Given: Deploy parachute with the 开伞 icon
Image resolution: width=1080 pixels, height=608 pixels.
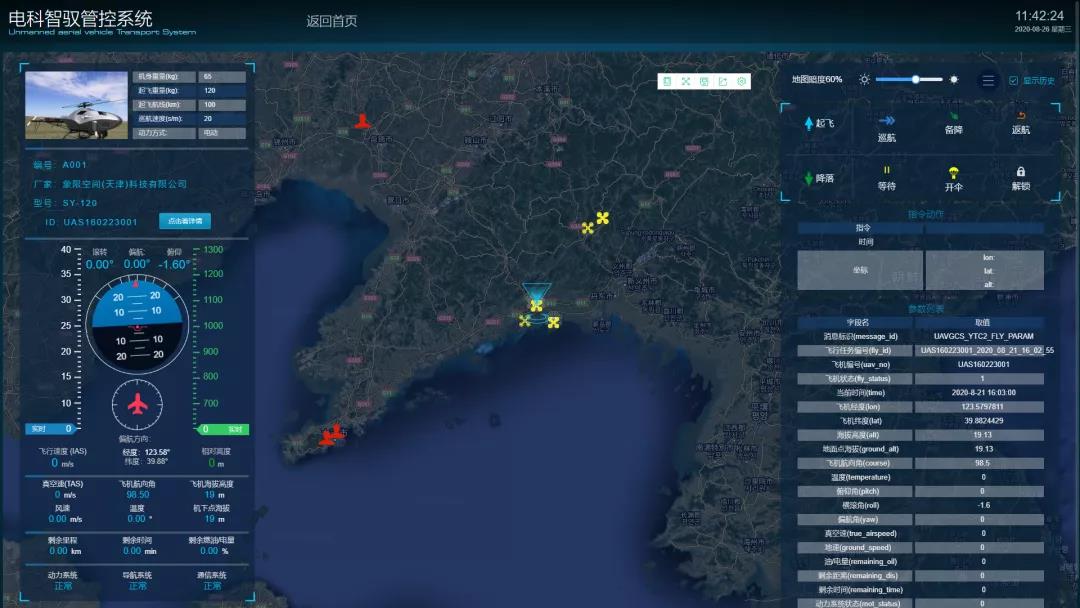Looking at the screenshot, I should [x=954, y=172].
